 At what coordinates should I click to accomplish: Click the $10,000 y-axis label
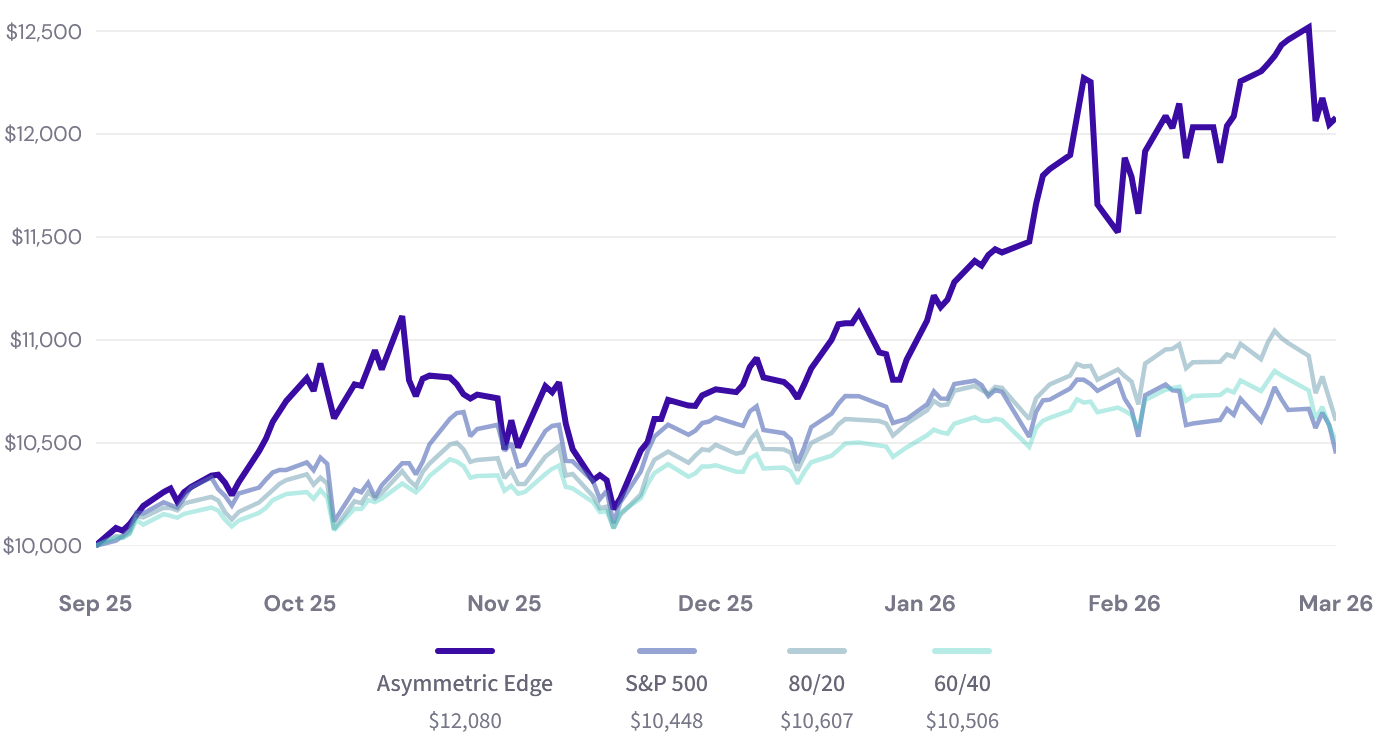click(x=44, y=546)
